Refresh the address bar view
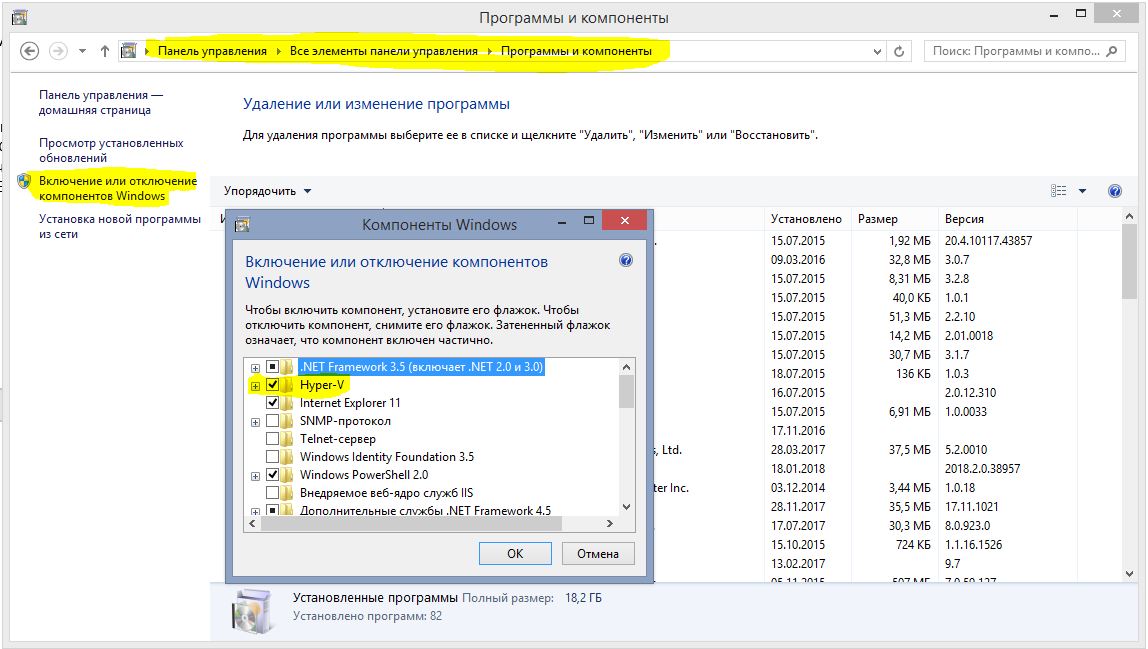Image resolution: width=1148 pixels, height=649 pixels. point(899,51)
